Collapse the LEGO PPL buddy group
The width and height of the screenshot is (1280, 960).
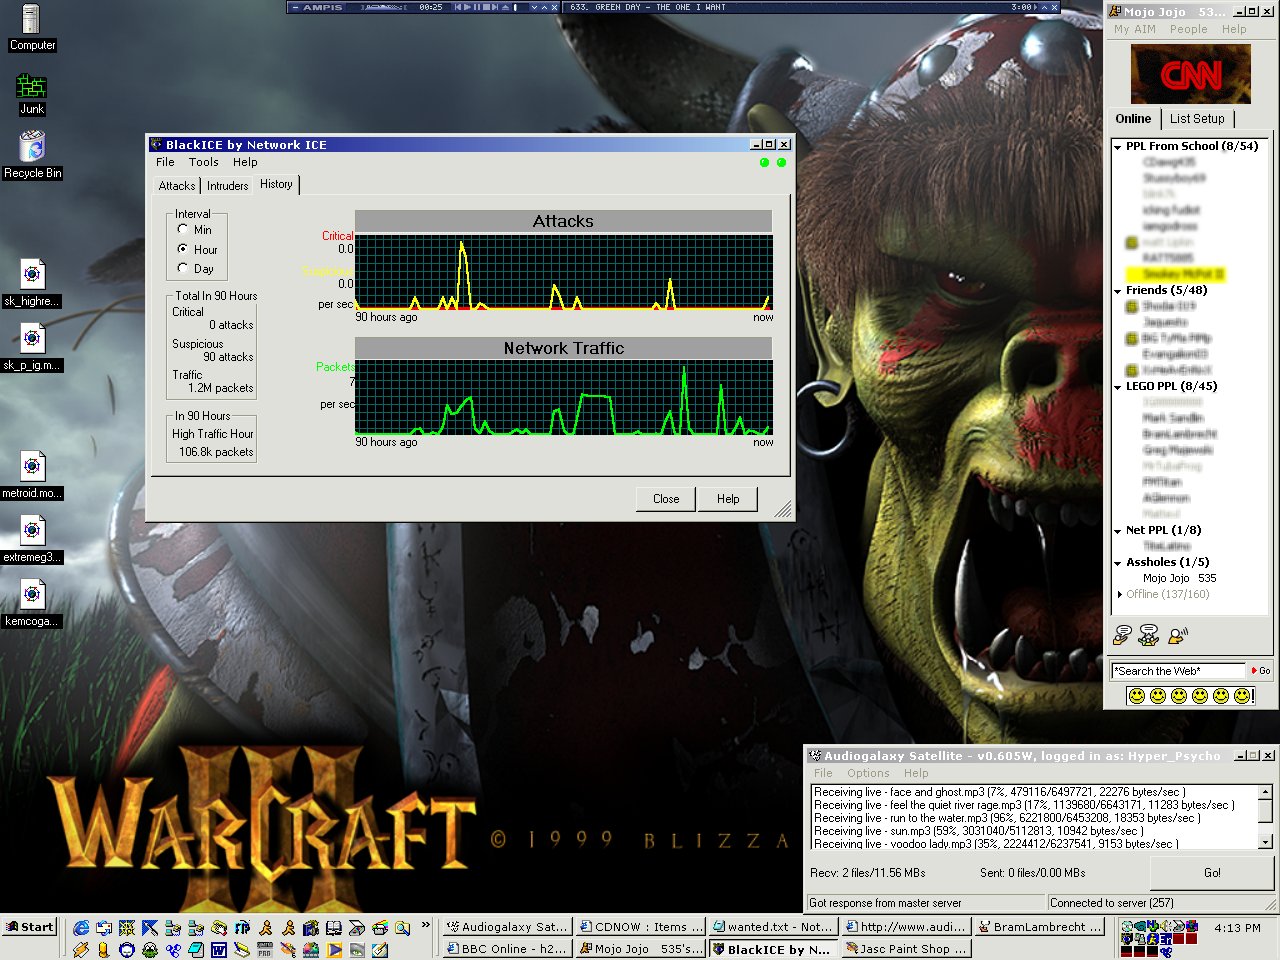1117,387
